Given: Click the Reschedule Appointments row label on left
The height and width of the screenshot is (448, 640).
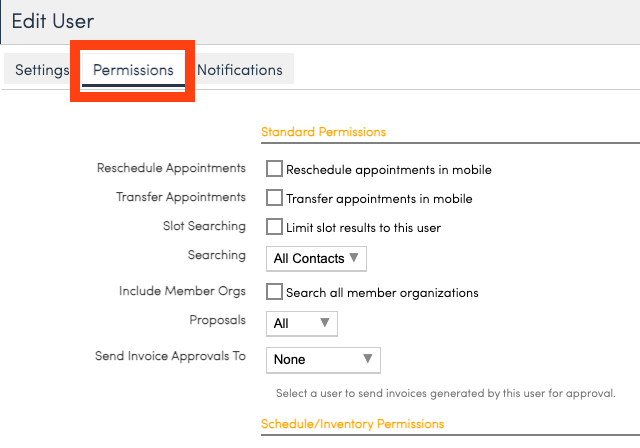Looking at the screenshot, I should coord(171,168).
